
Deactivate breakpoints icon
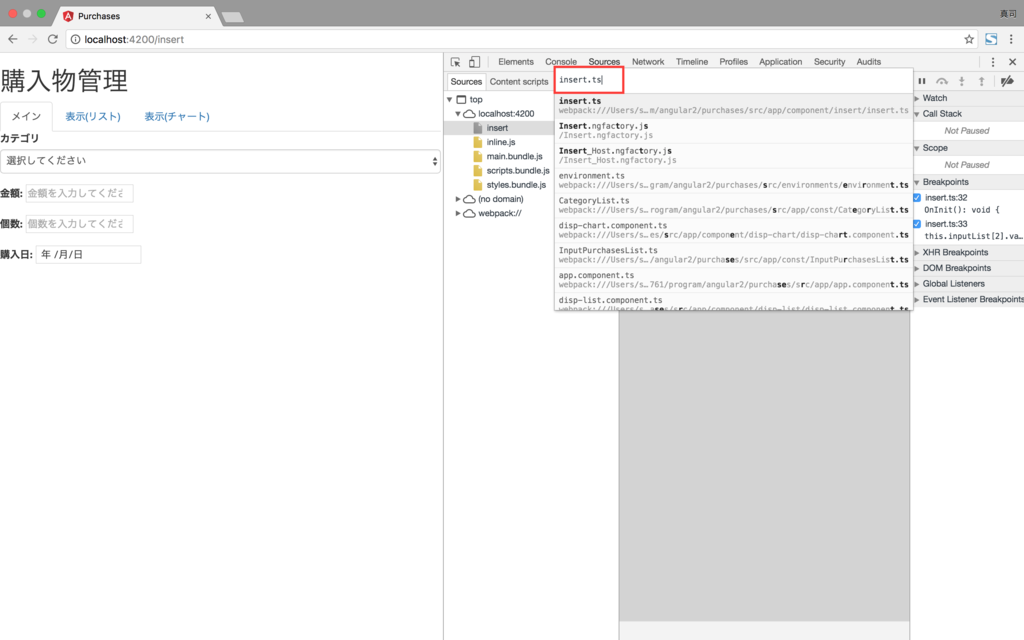(x=1007, y=81)
